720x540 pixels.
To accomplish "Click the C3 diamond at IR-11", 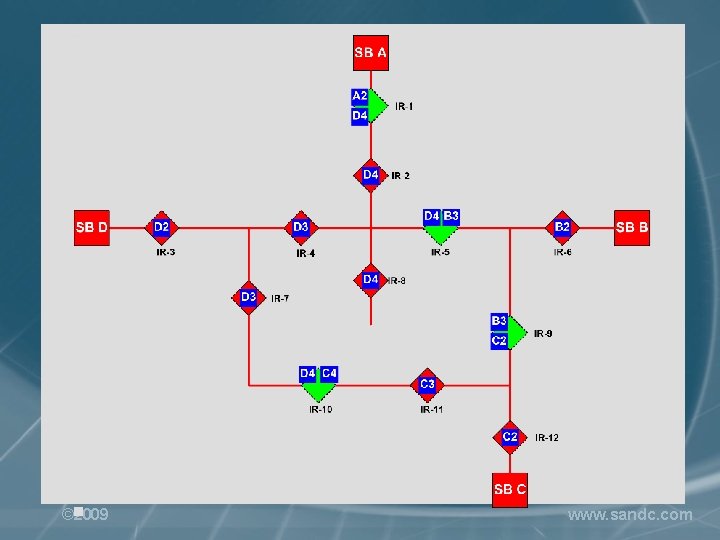I will (427, 385).
